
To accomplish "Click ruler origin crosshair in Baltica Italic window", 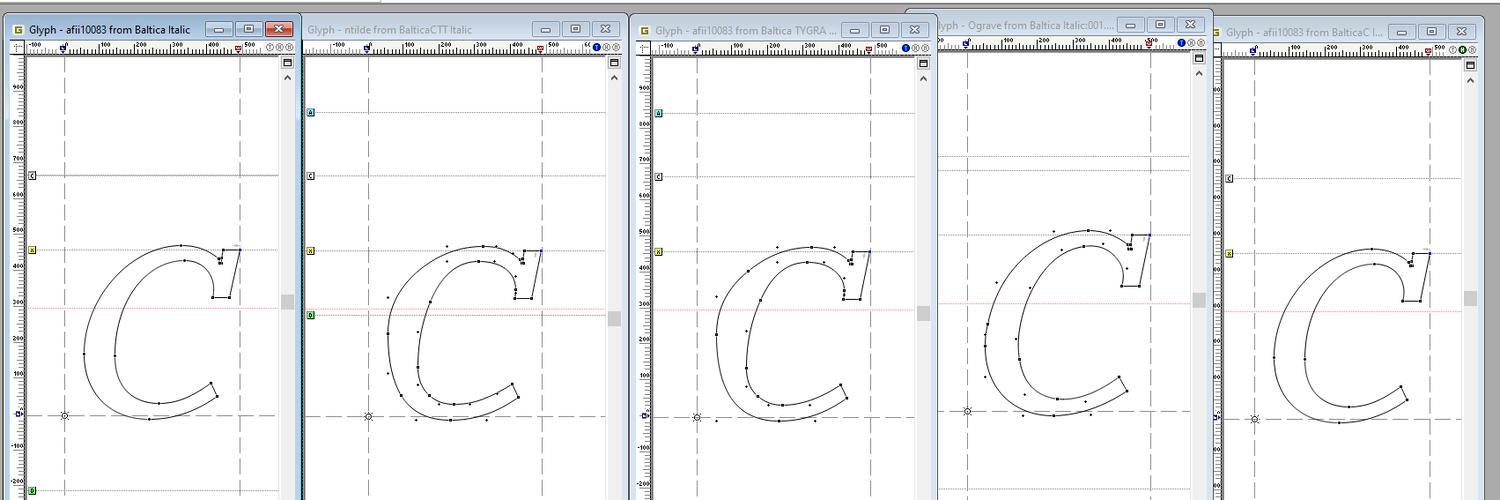I will 17,48.
